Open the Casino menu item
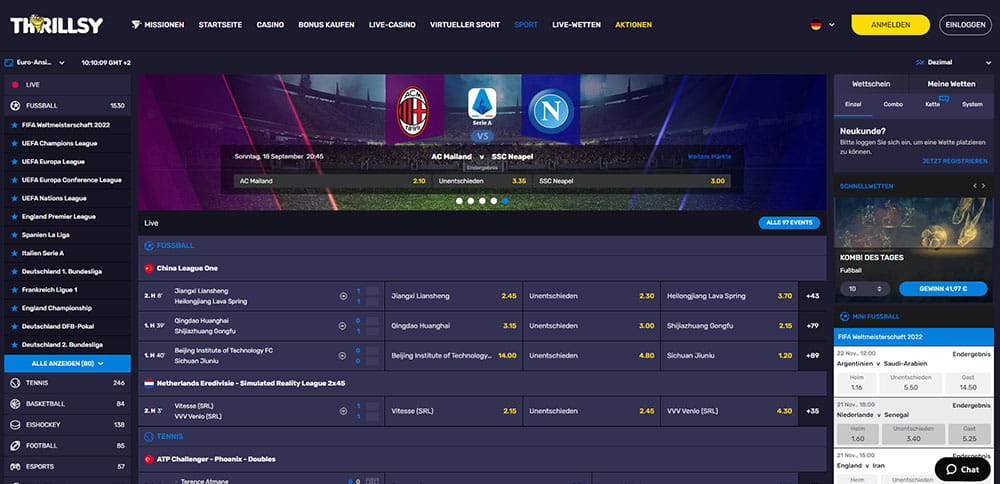The image size is (1000, 484). coord(270,25)
